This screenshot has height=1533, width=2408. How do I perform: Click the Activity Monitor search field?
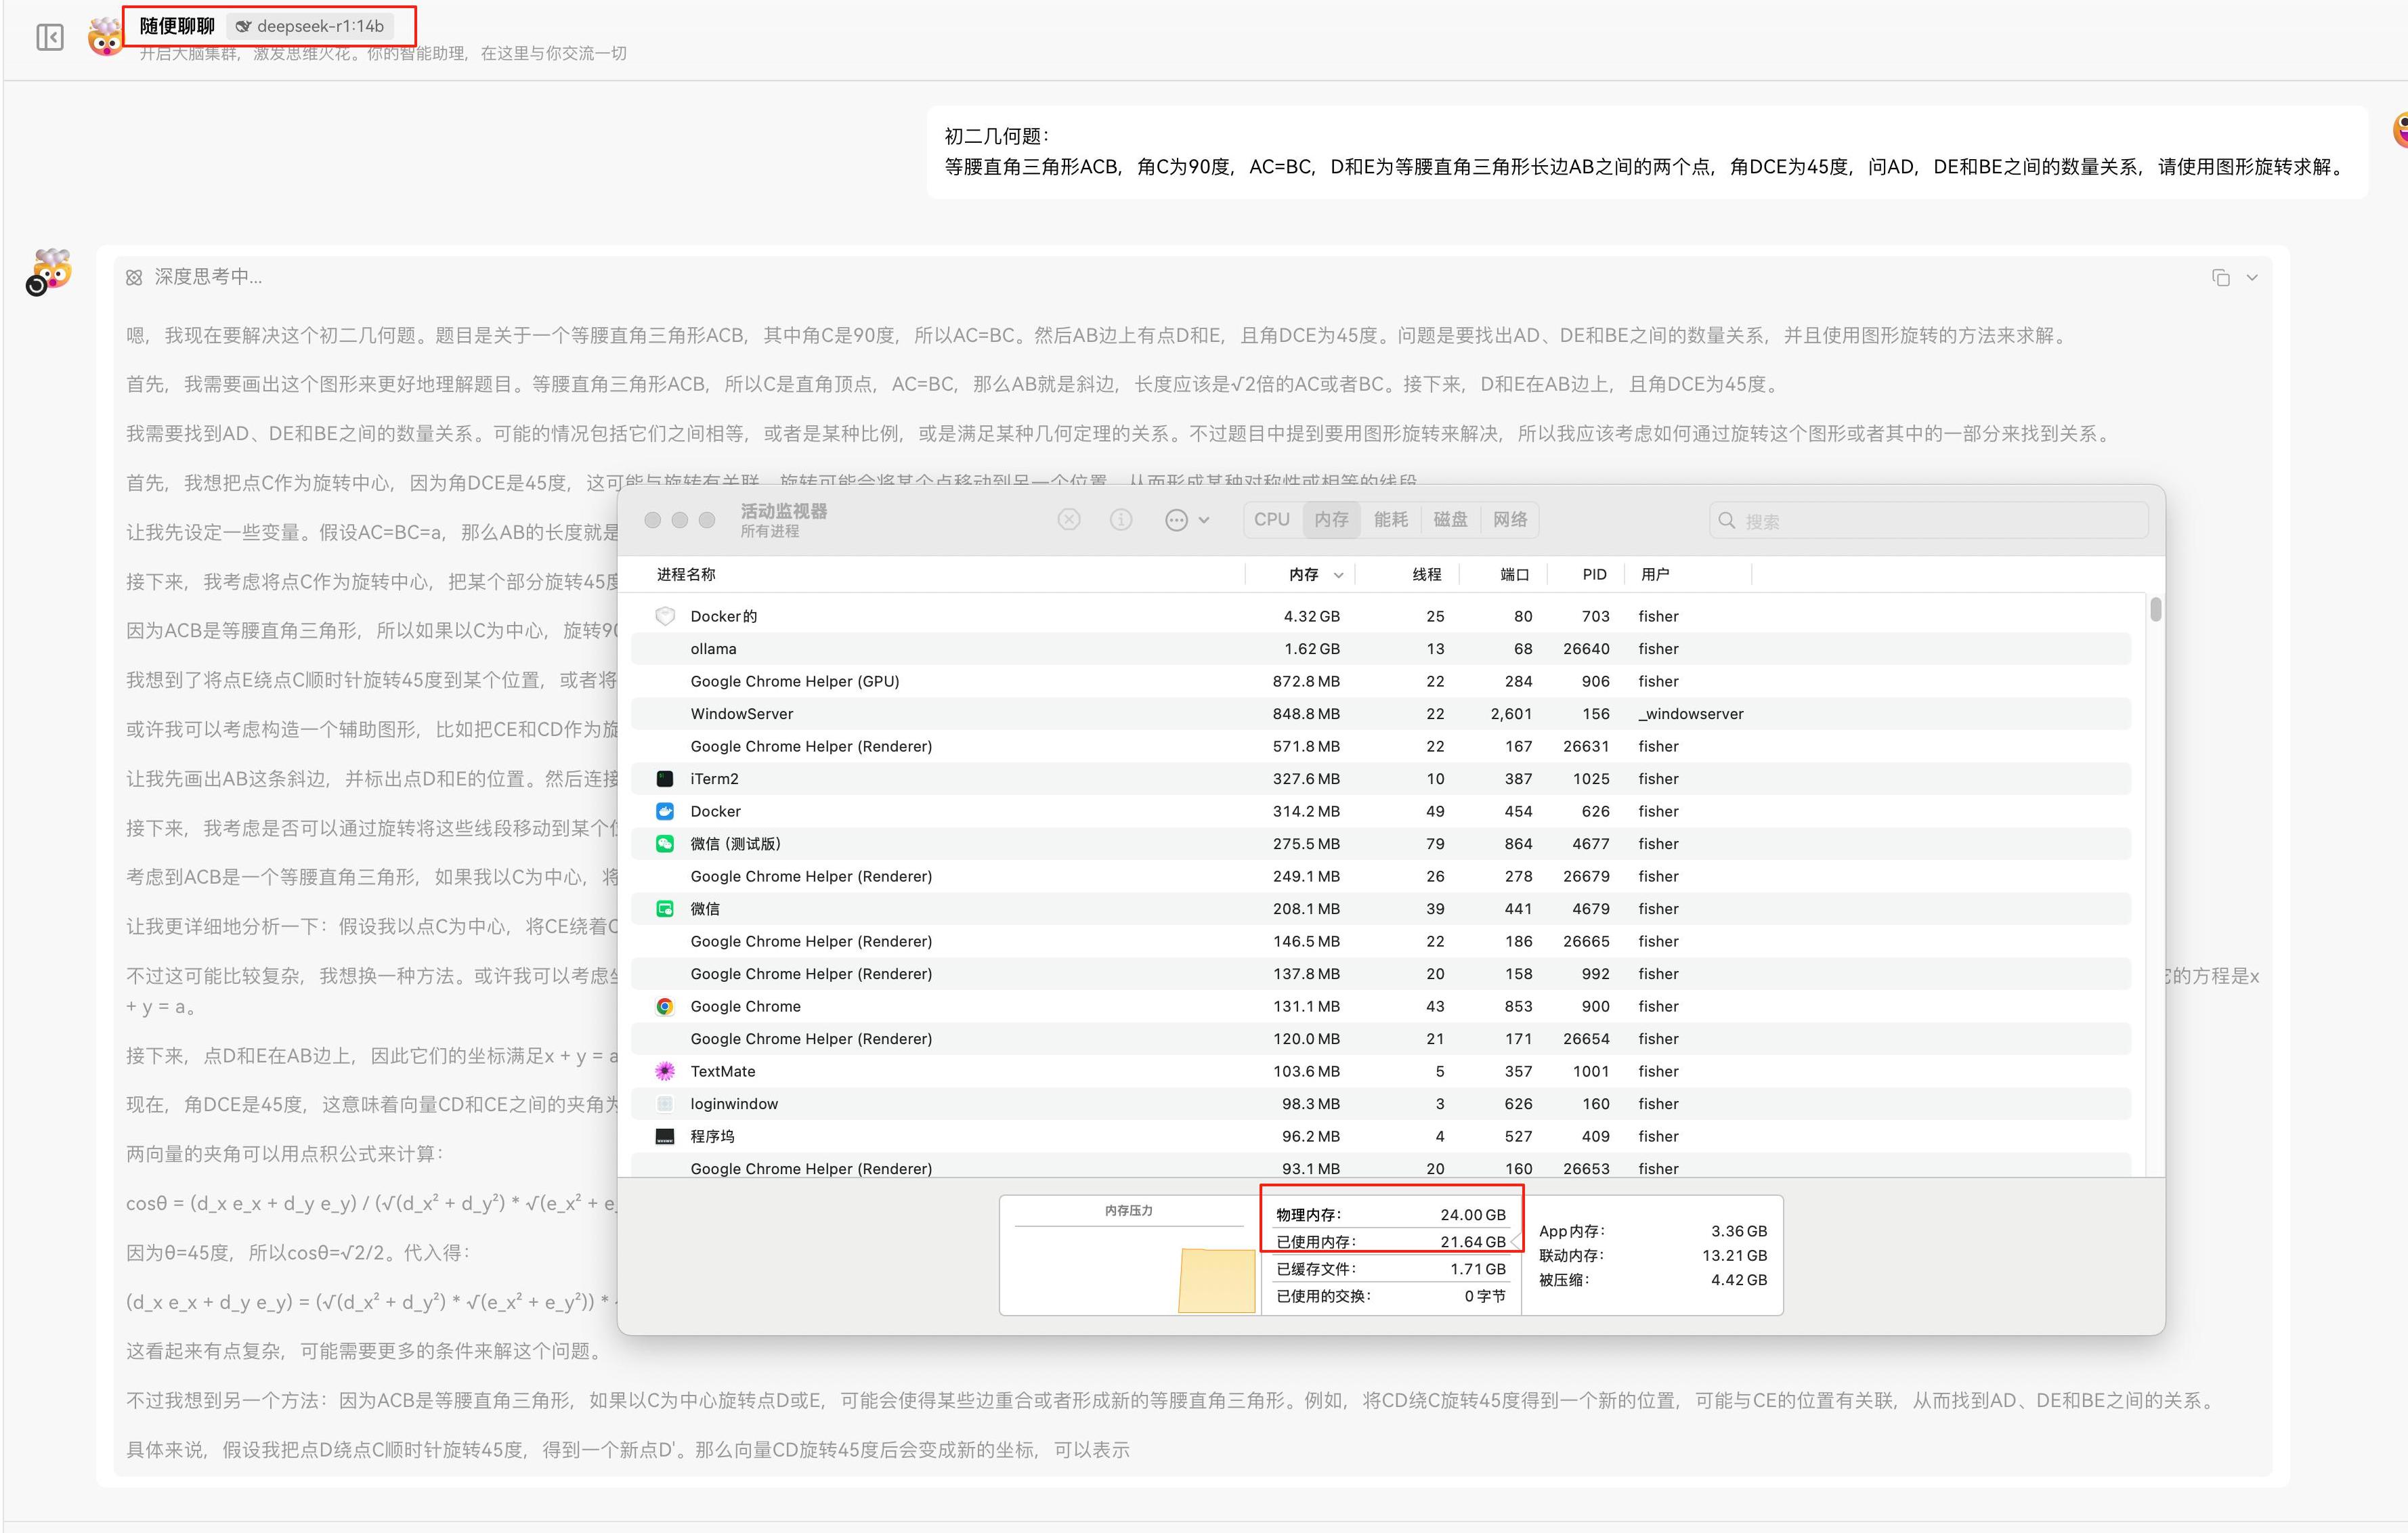point(1930,521)
